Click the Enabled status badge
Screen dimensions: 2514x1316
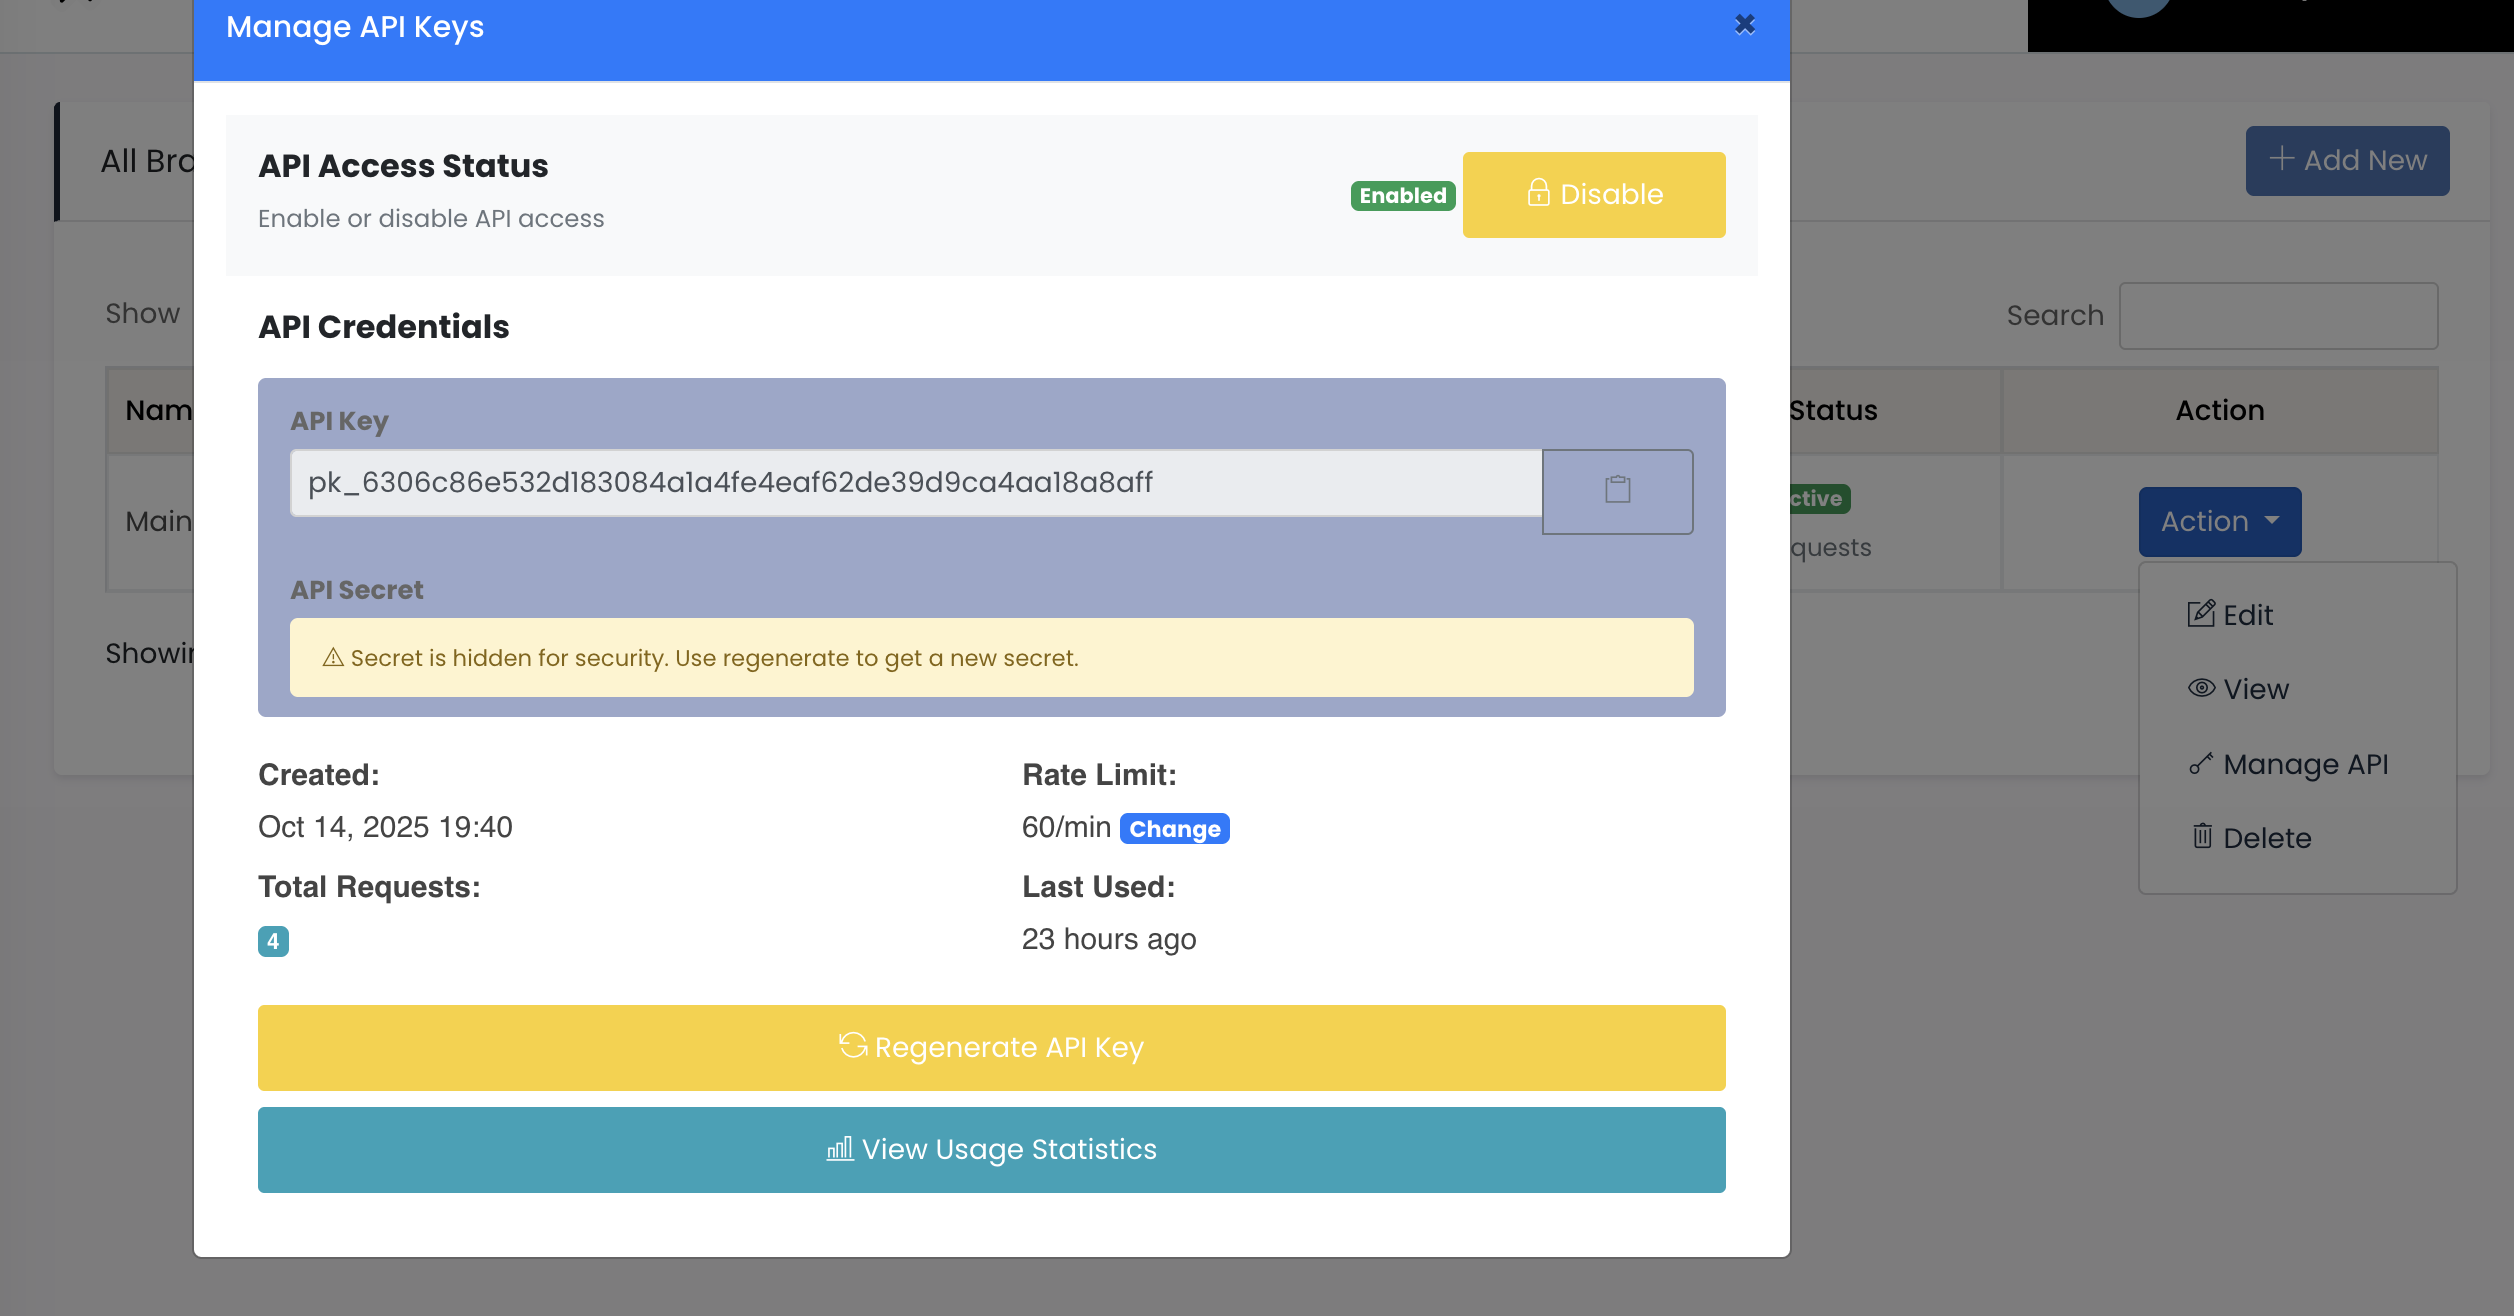click(x=1402, y=196)
